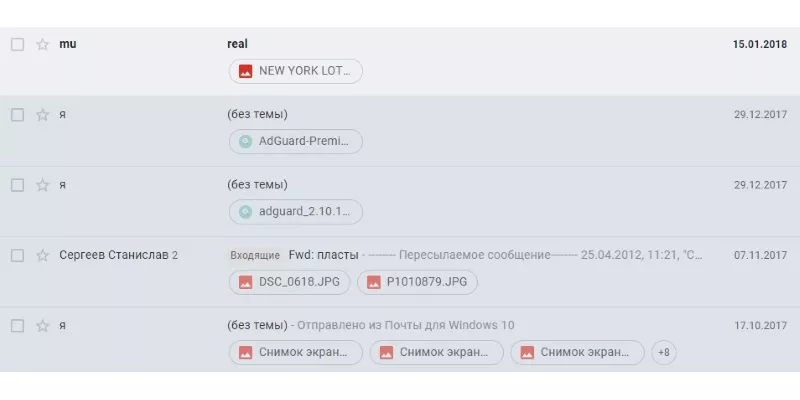Open the email with subject real
800x400 pixels.
click(238, 44)
